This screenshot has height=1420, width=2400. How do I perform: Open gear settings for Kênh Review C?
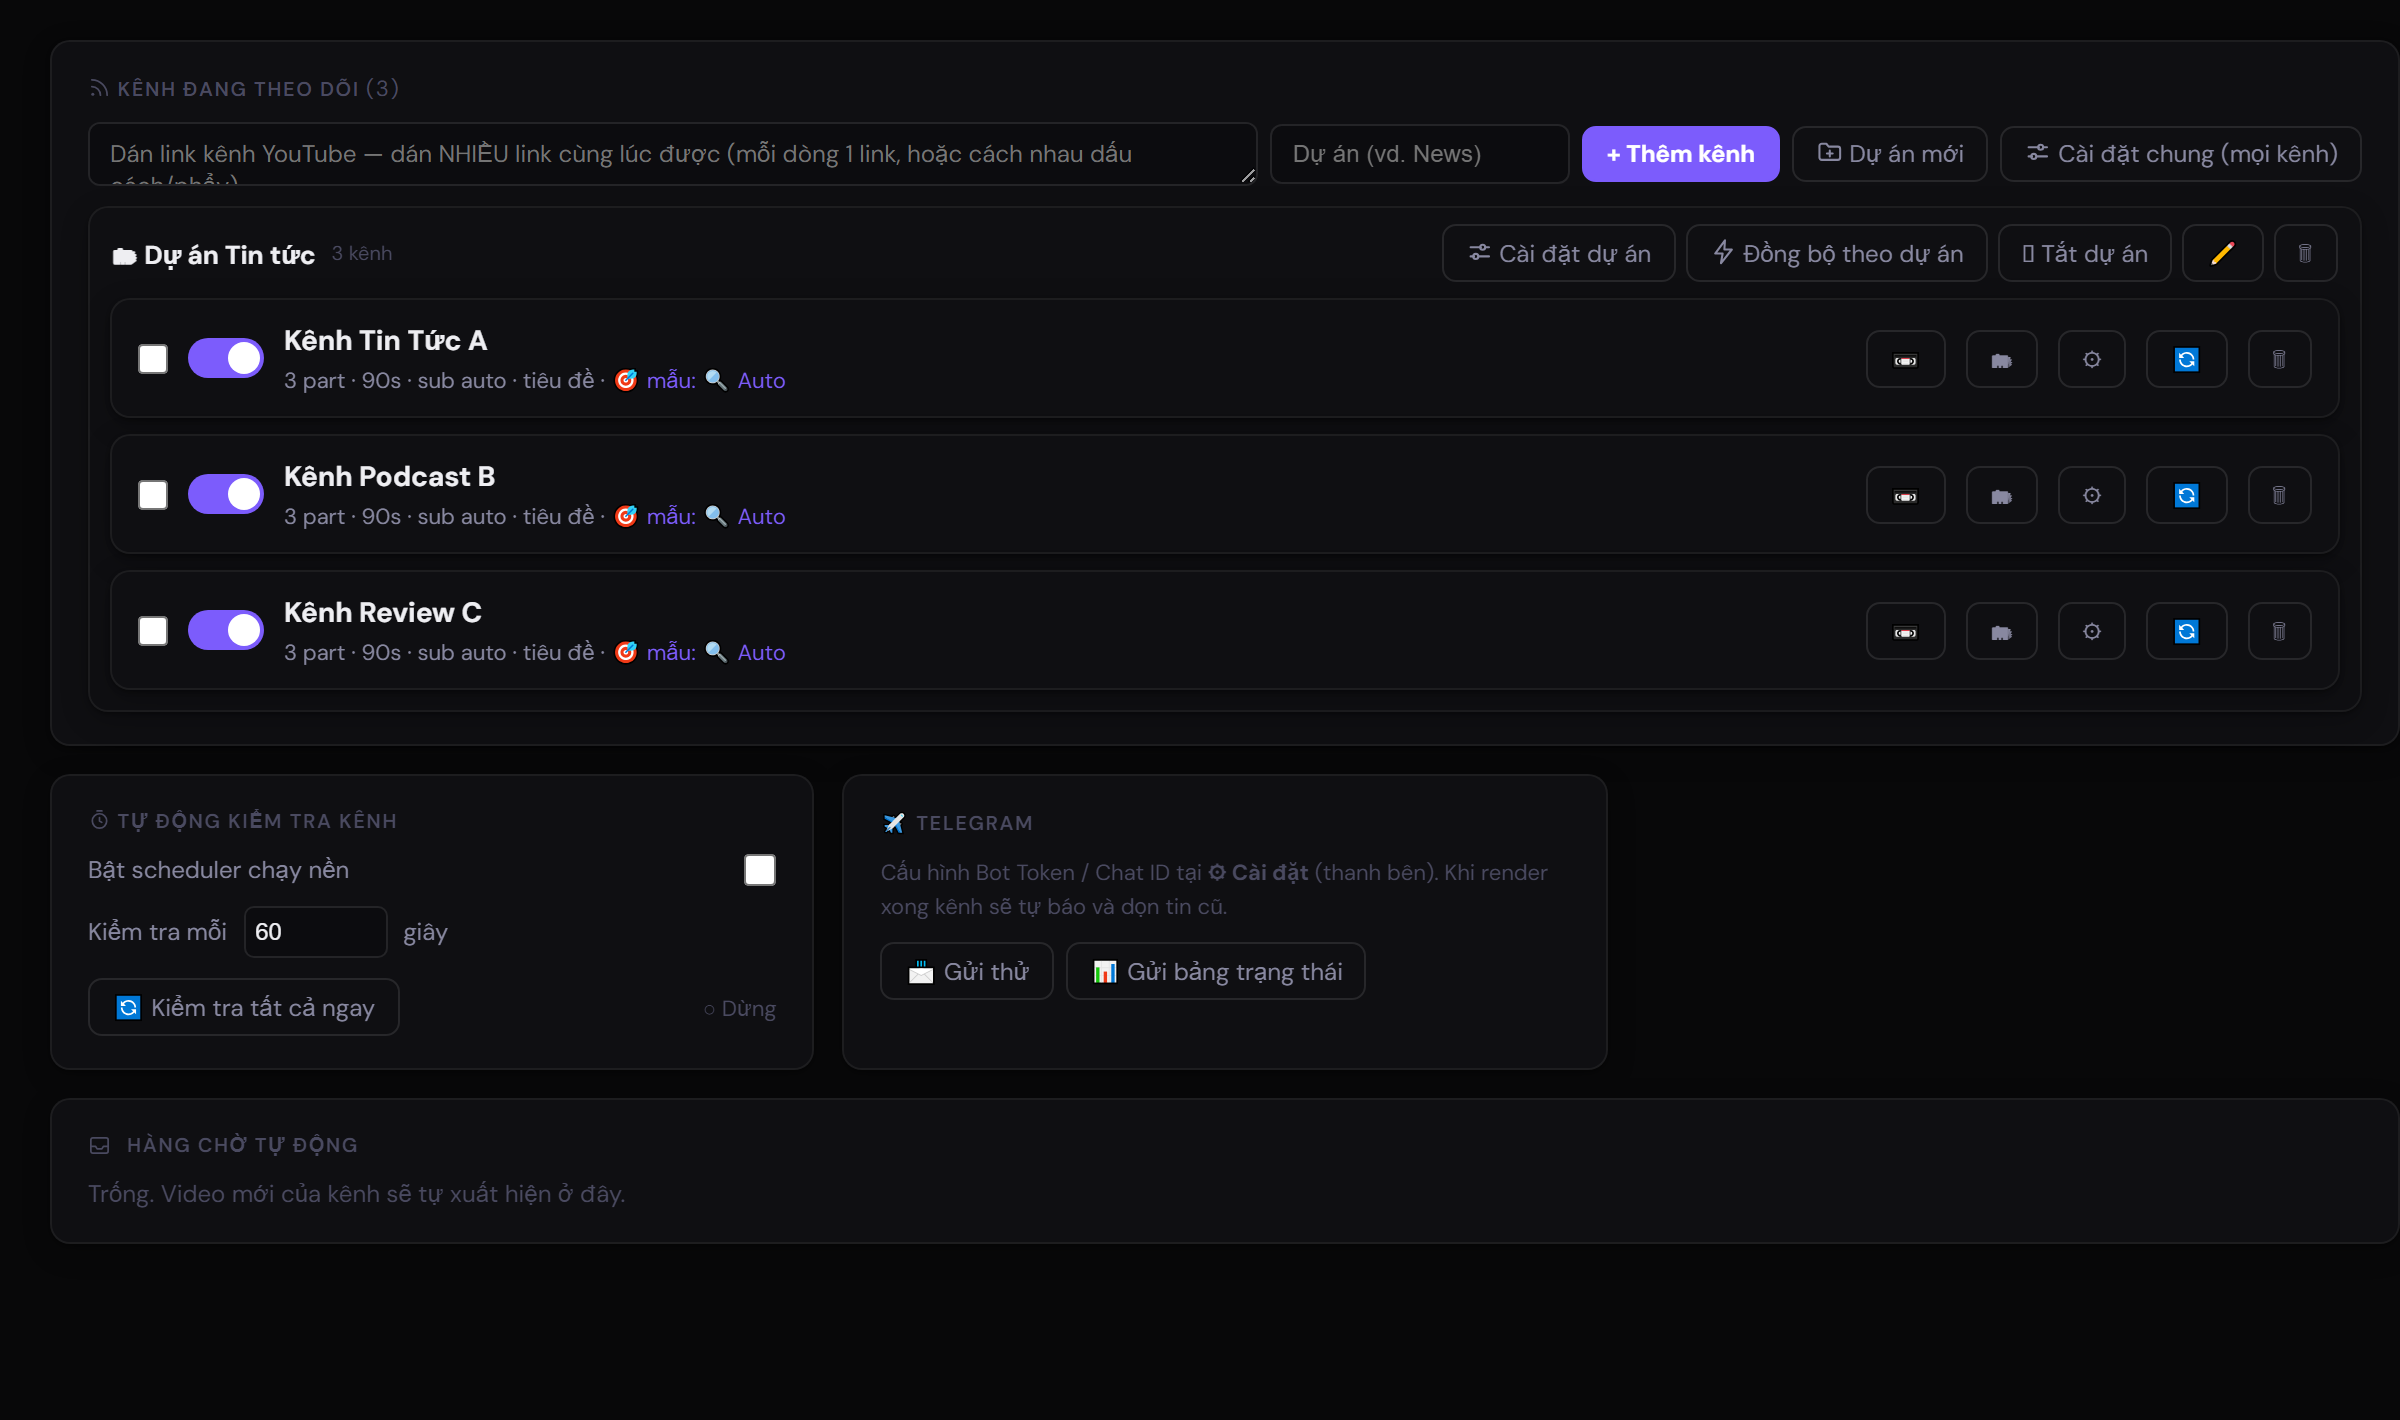2091,631
